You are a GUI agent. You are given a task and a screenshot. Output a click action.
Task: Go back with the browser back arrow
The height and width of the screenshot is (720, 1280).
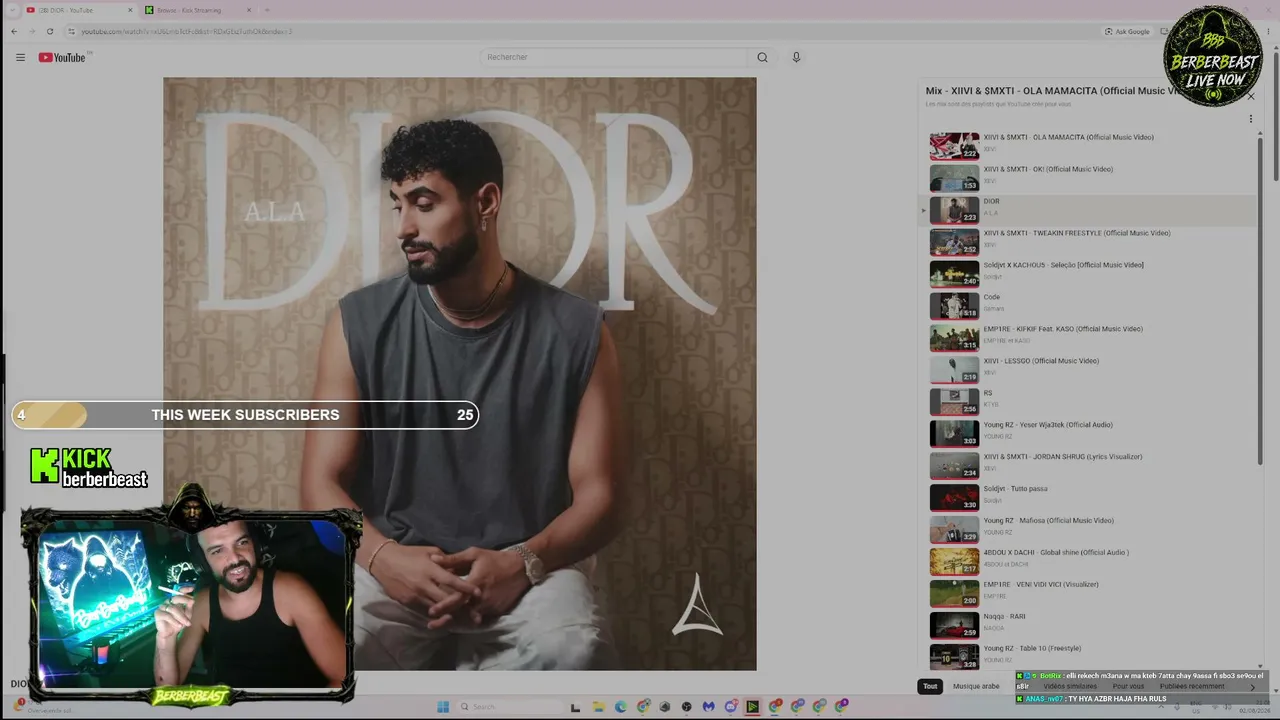[14, 31]
